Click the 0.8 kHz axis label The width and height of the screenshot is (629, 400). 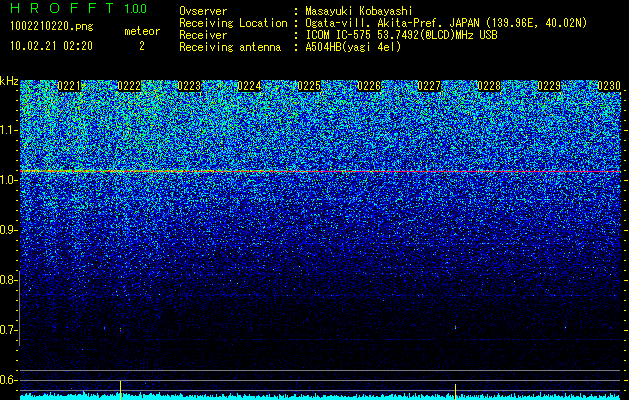point(7,280)
